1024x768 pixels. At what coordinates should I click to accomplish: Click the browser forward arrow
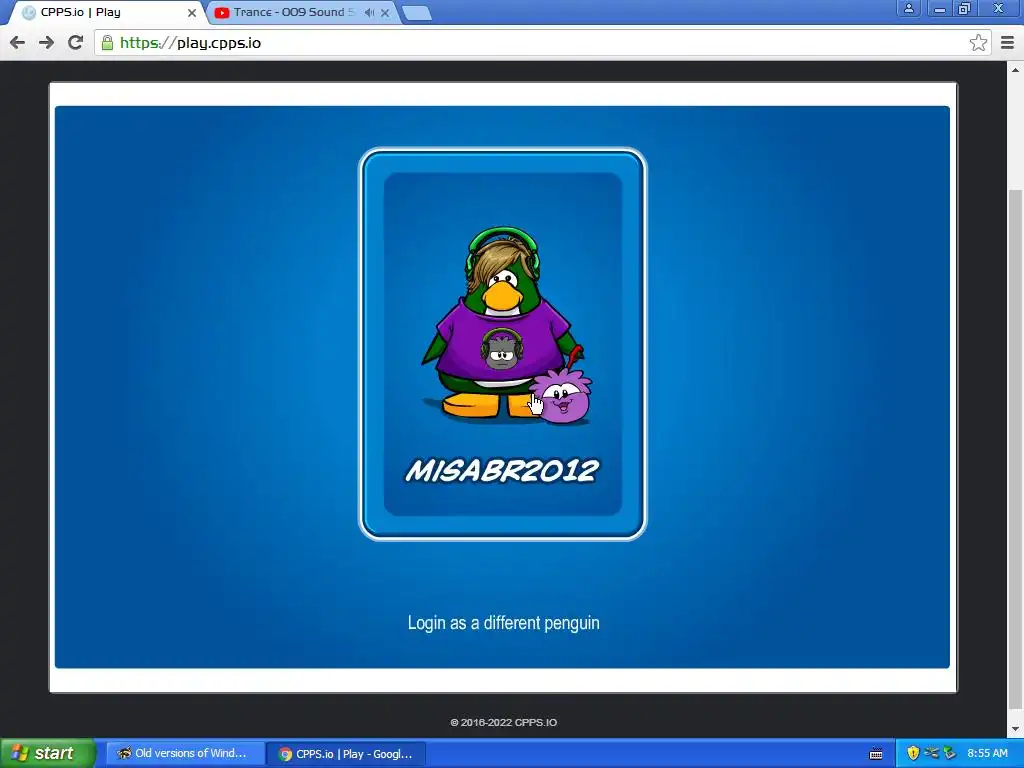click(46, 42)
